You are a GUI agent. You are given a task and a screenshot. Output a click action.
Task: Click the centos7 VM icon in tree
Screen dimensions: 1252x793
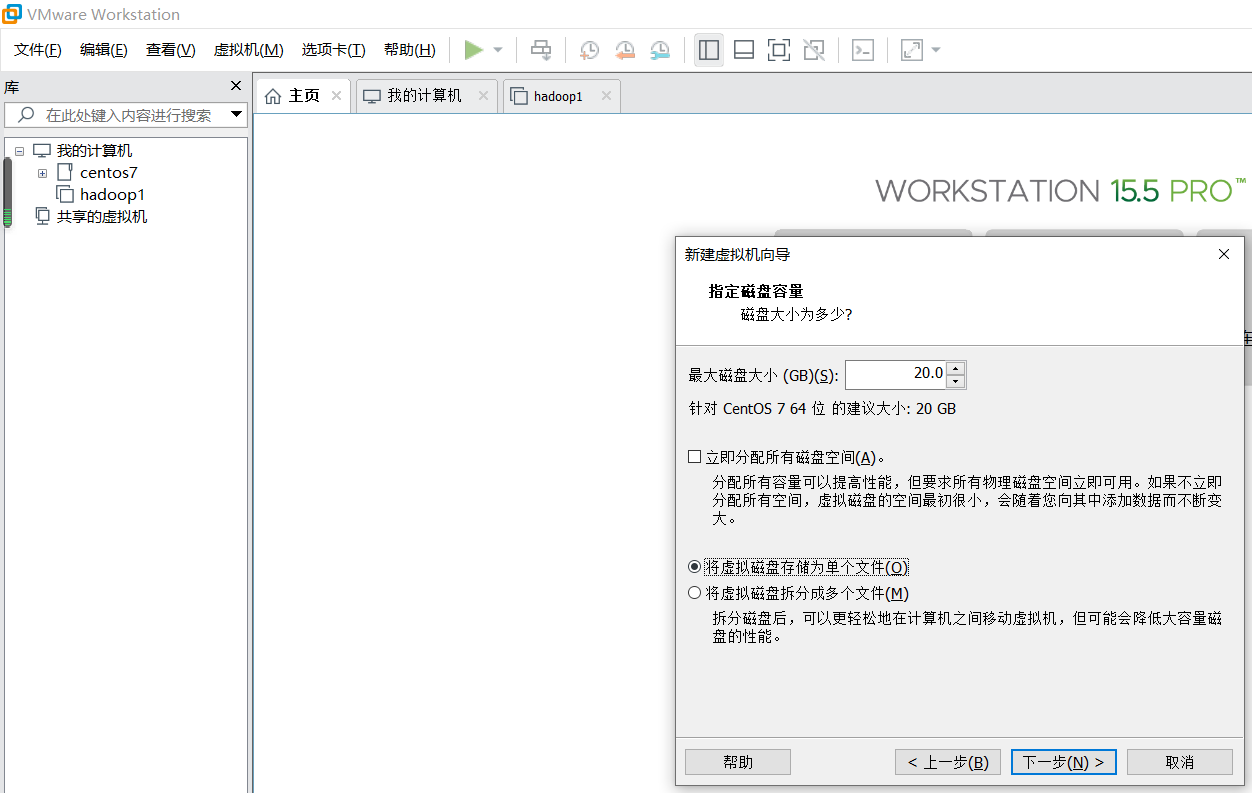click(x=64, y=172)
